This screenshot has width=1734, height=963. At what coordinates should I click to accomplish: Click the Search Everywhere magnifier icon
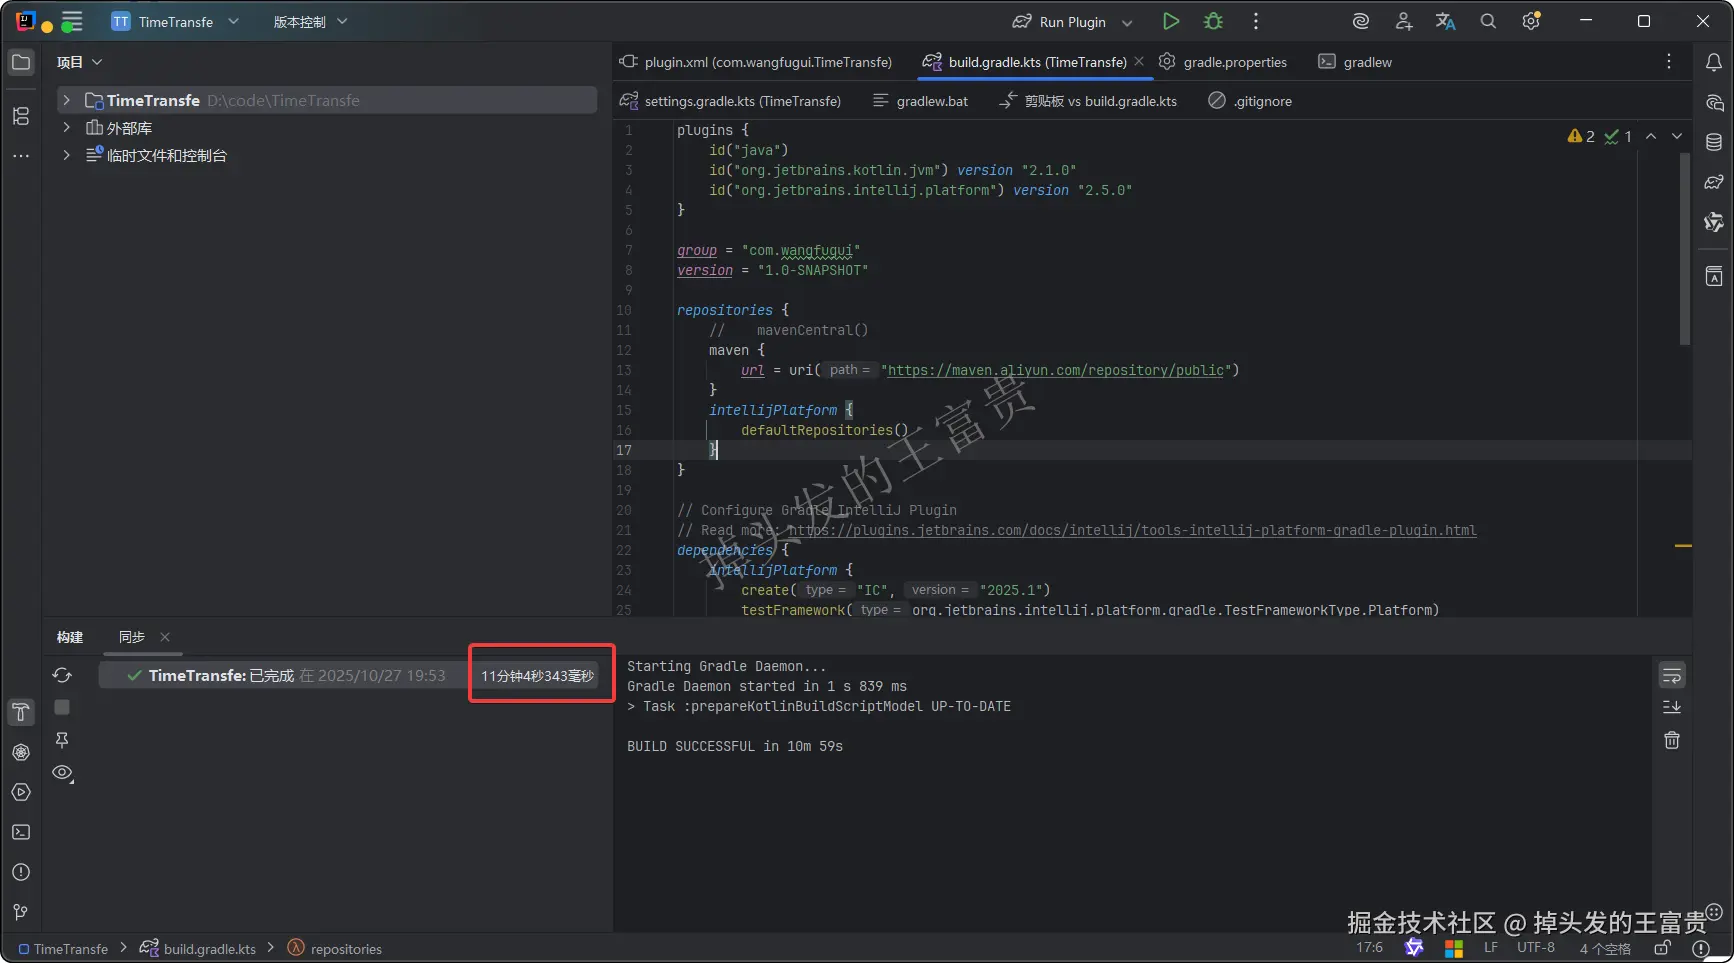[1488, 21]
